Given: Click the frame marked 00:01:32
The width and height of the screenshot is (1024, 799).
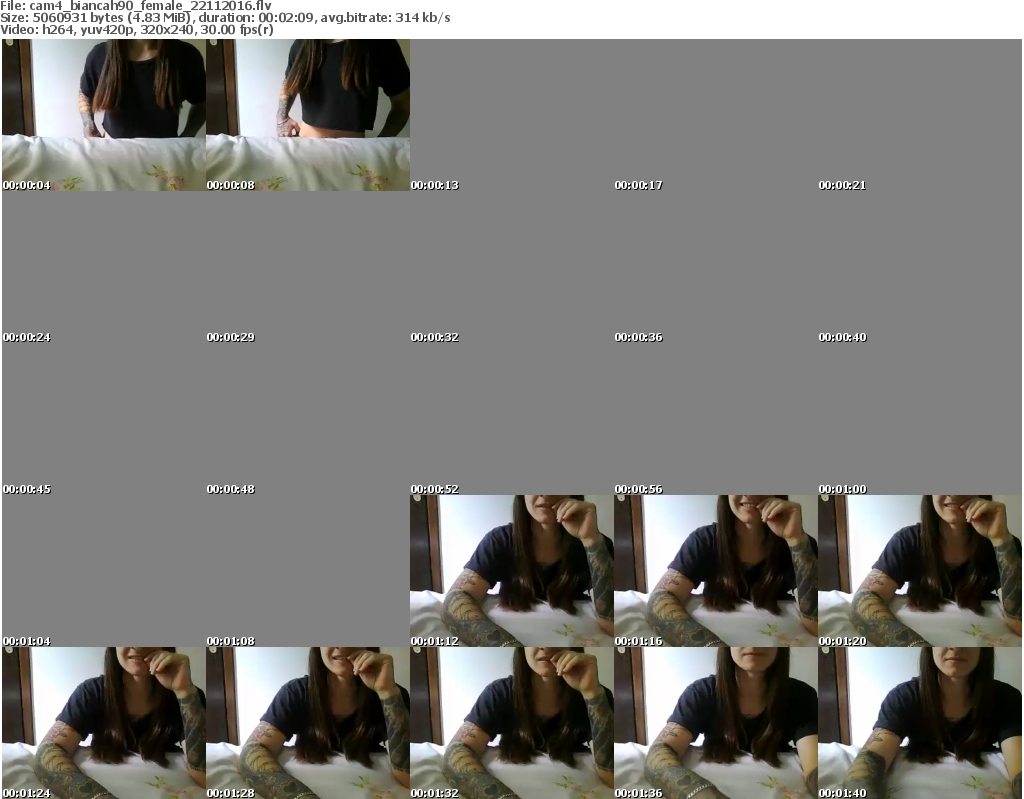Looking at the screenshot, I should pyautogui.click(x=511, y=723).
